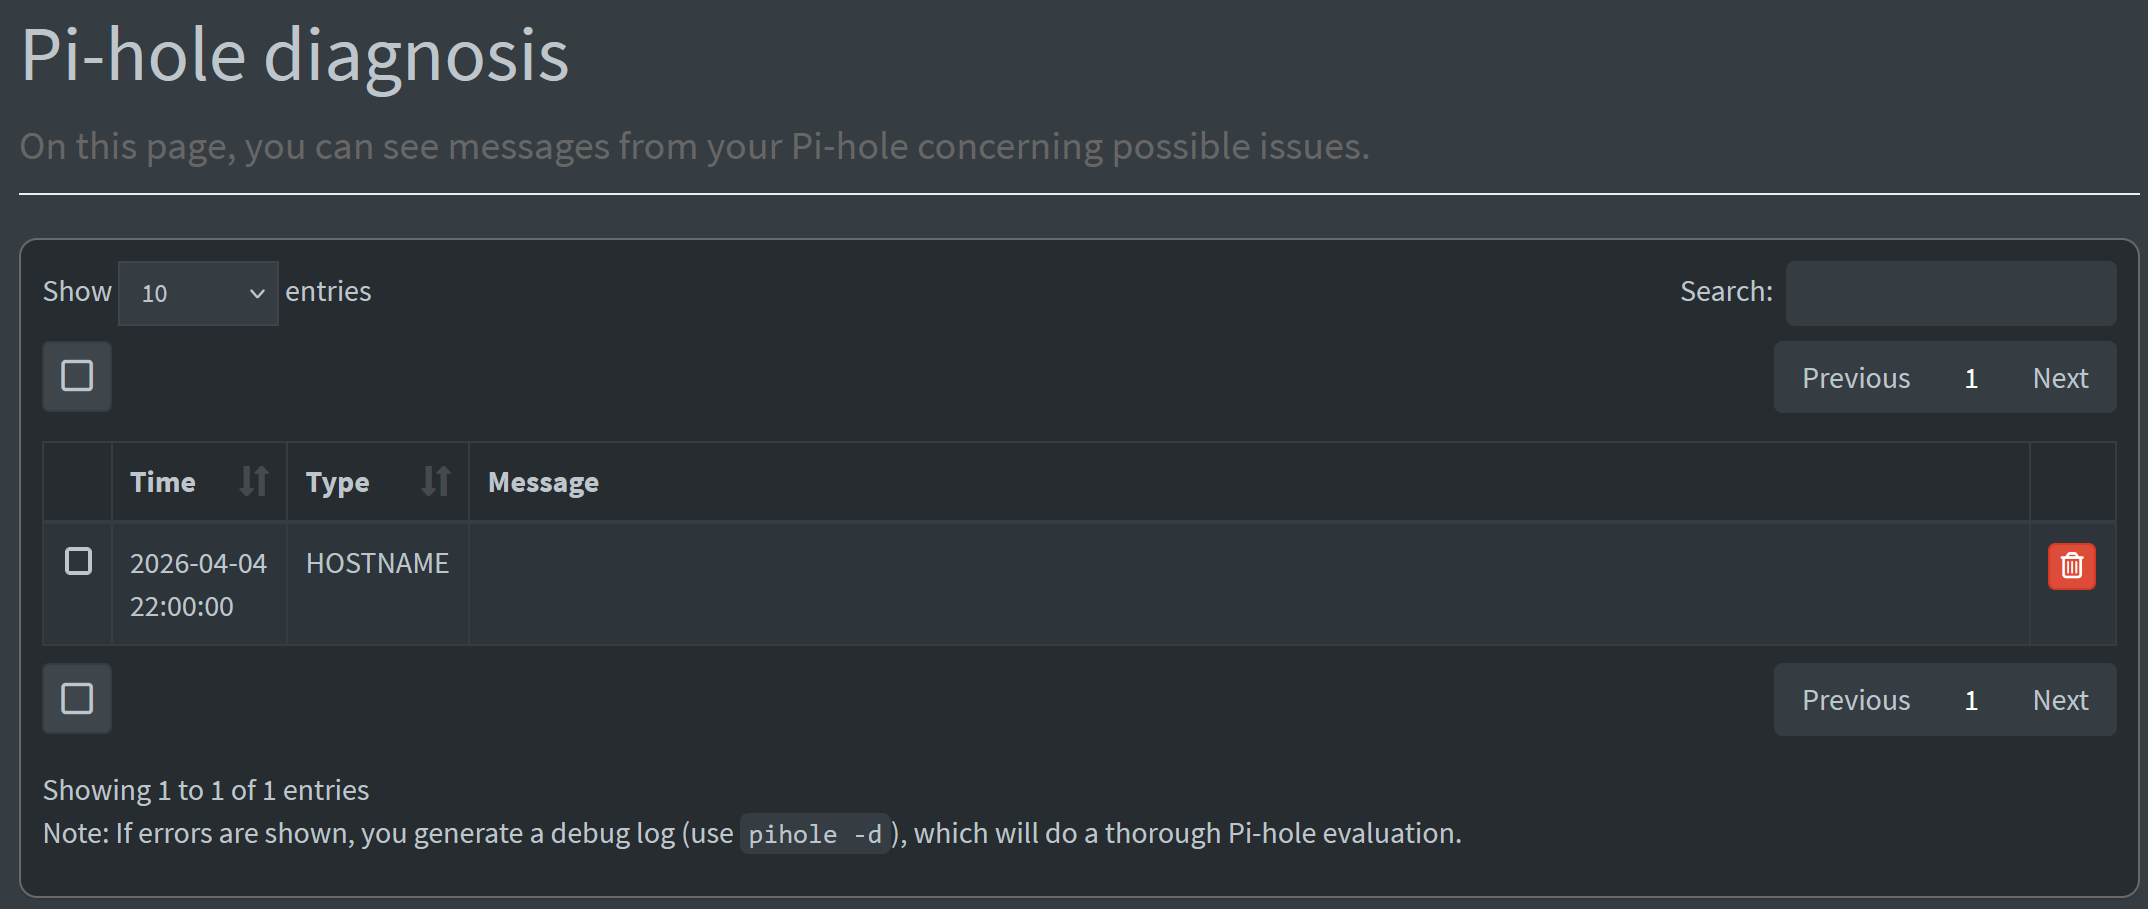Click the HOSTNAME type cell
The image size is (2148, 909).
[x=377, y=563]
